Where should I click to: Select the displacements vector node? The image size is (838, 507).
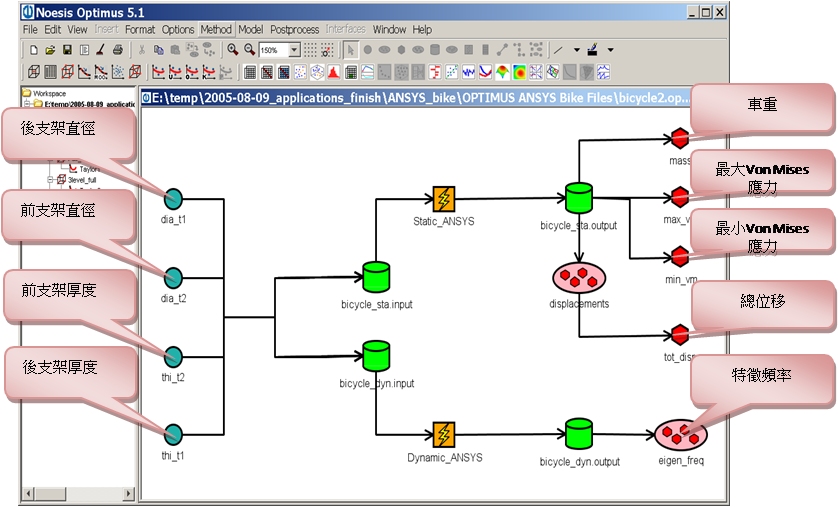tap(580, 277)
